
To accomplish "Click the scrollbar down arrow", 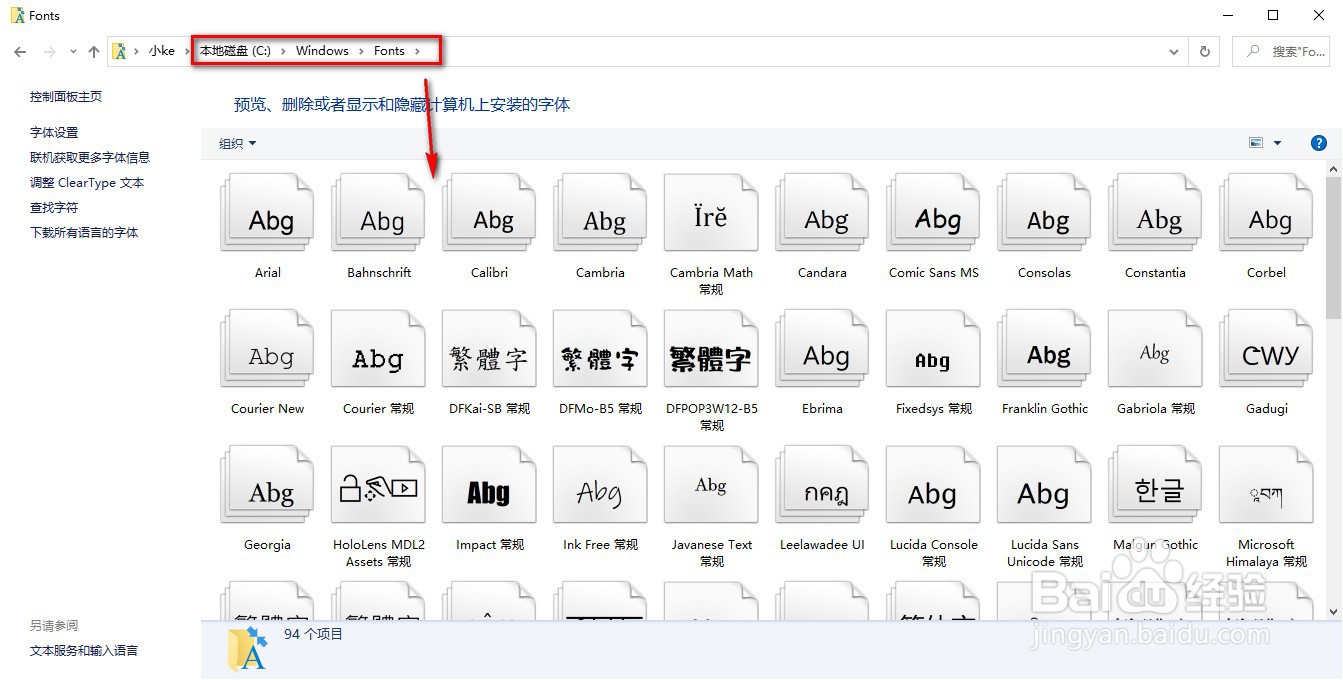I will (1334, 611).
